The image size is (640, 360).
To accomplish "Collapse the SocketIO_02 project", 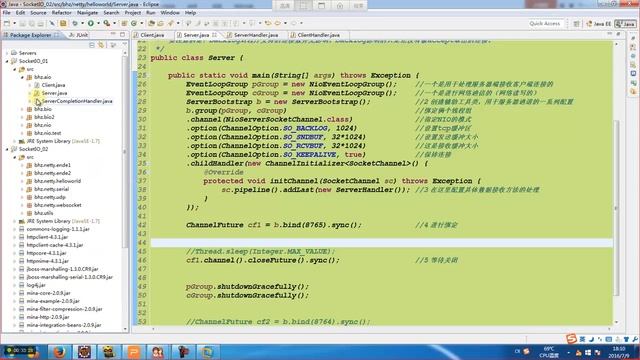I will point(7,149).
